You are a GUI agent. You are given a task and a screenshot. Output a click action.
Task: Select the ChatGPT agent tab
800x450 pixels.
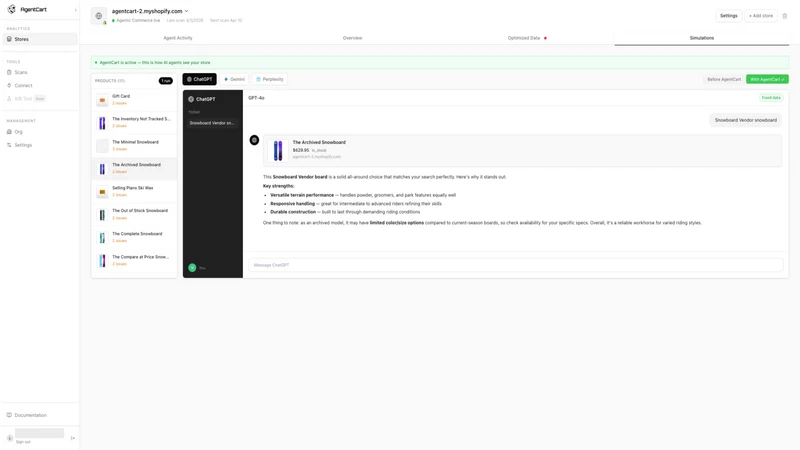click(199, 79)
